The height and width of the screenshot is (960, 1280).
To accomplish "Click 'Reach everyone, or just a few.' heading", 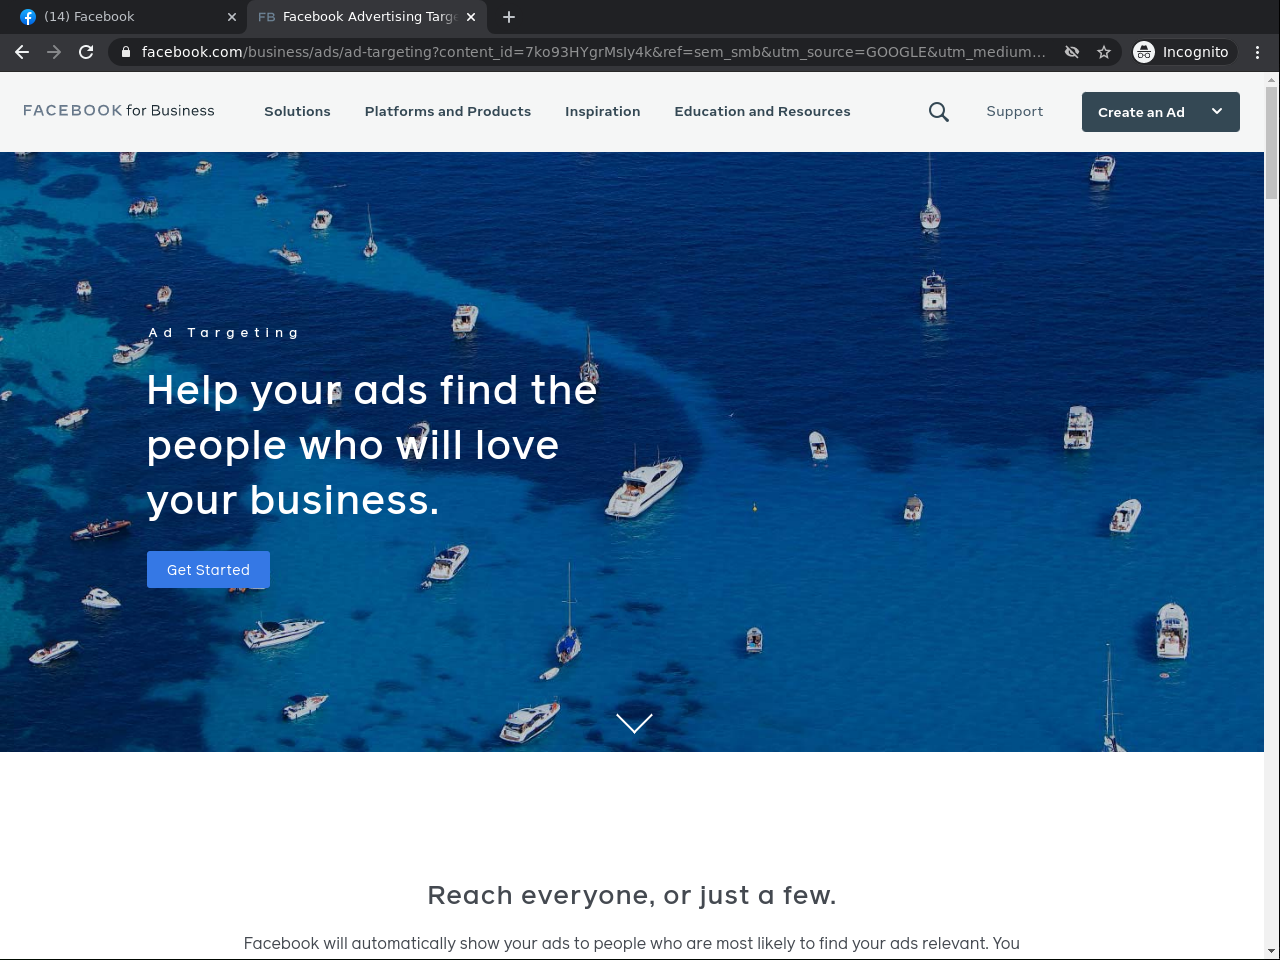I will point(632,895).
